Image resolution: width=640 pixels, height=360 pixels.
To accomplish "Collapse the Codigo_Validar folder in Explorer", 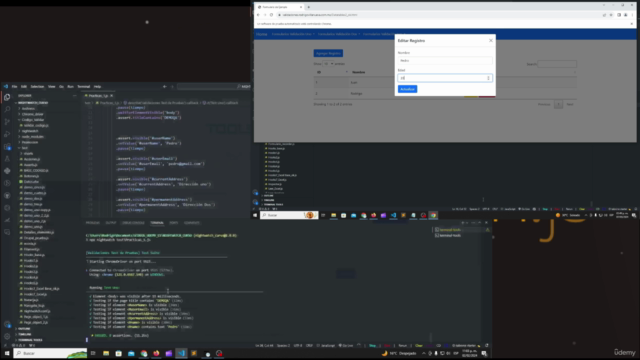I will coord(32,120).
